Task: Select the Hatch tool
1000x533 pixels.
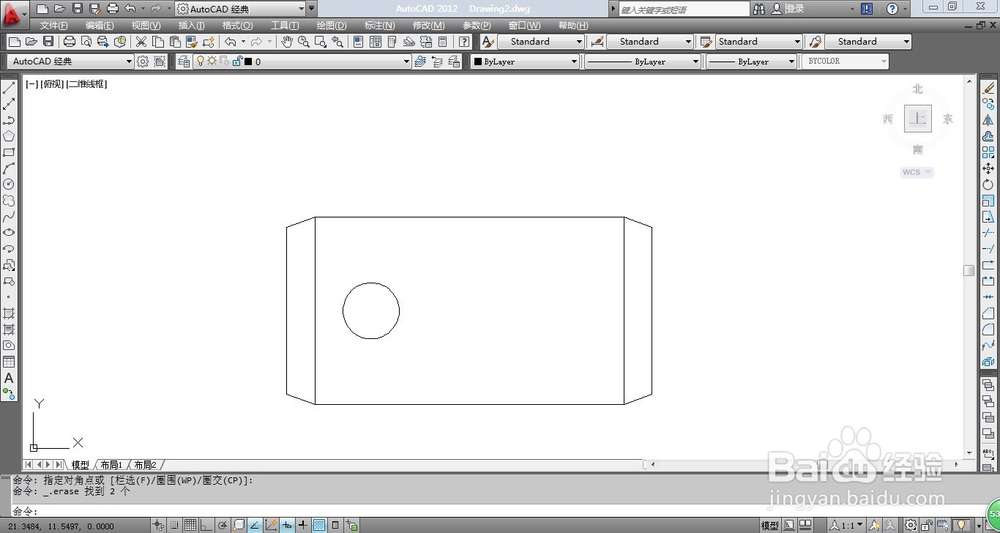Action: click(x=9, y=314)
